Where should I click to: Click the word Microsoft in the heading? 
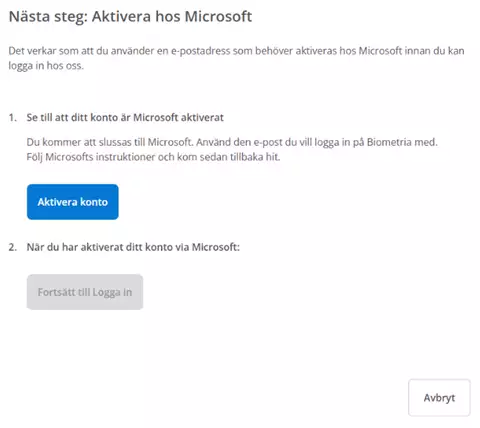pos(218,16)
